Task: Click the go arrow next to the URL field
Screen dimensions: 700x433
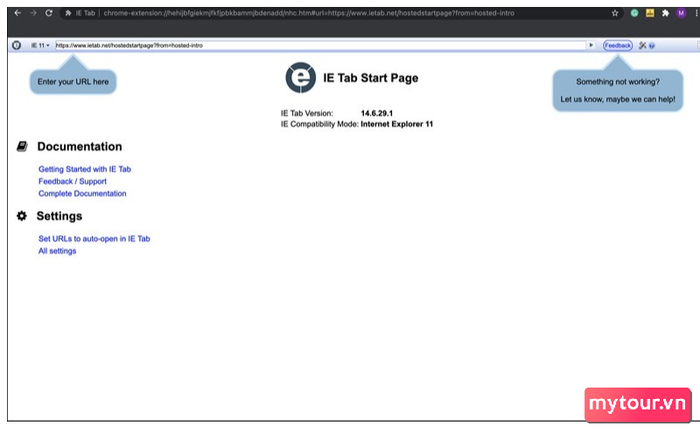Action: click(x=591, y=45)
